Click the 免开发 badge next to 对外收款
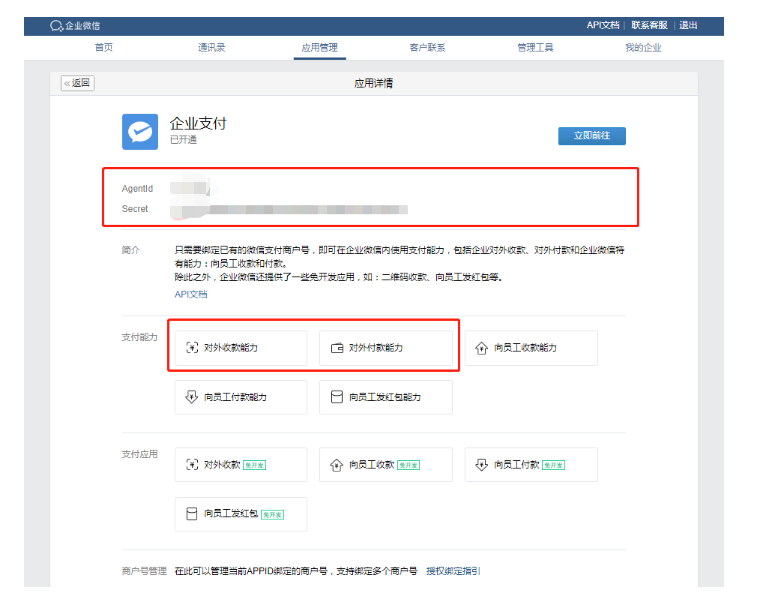This screenshot has width=780, height=601. pos(254,465)
